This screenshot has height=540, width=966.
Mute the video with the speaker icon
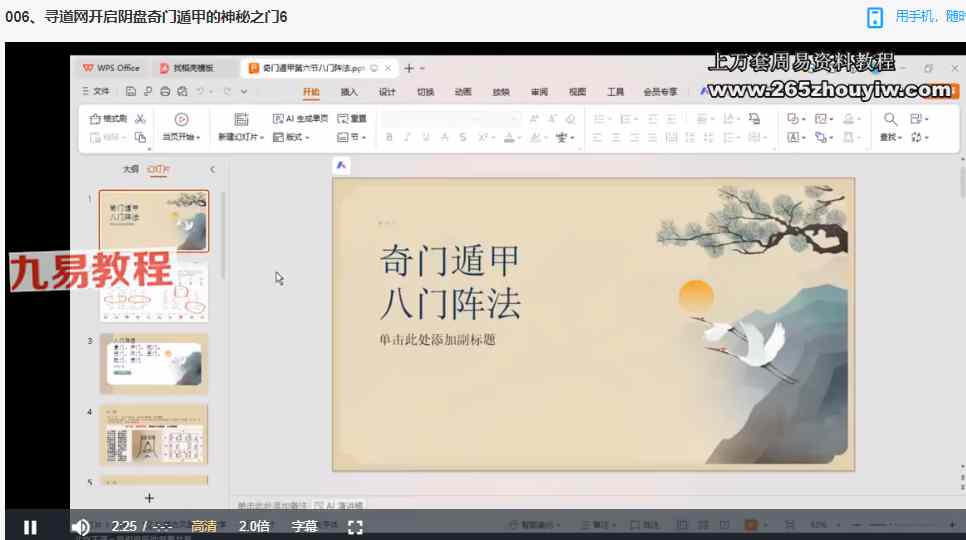[x=80, y=527]
